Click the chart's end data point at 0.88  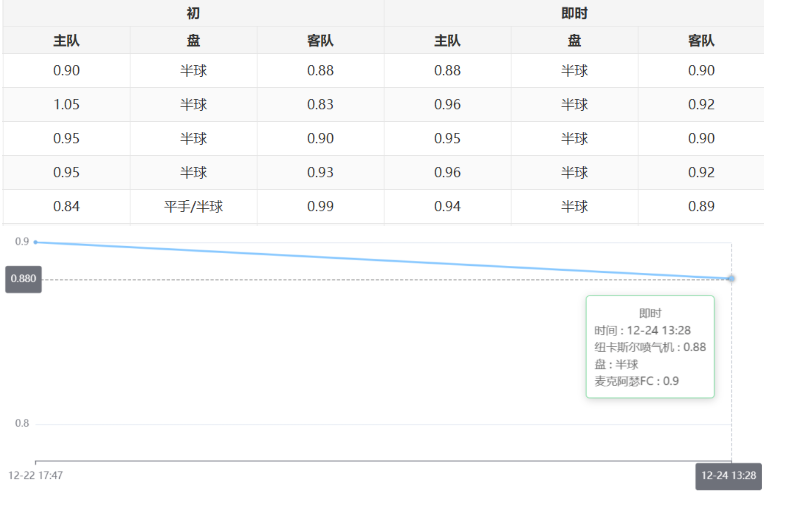(731, 278)
